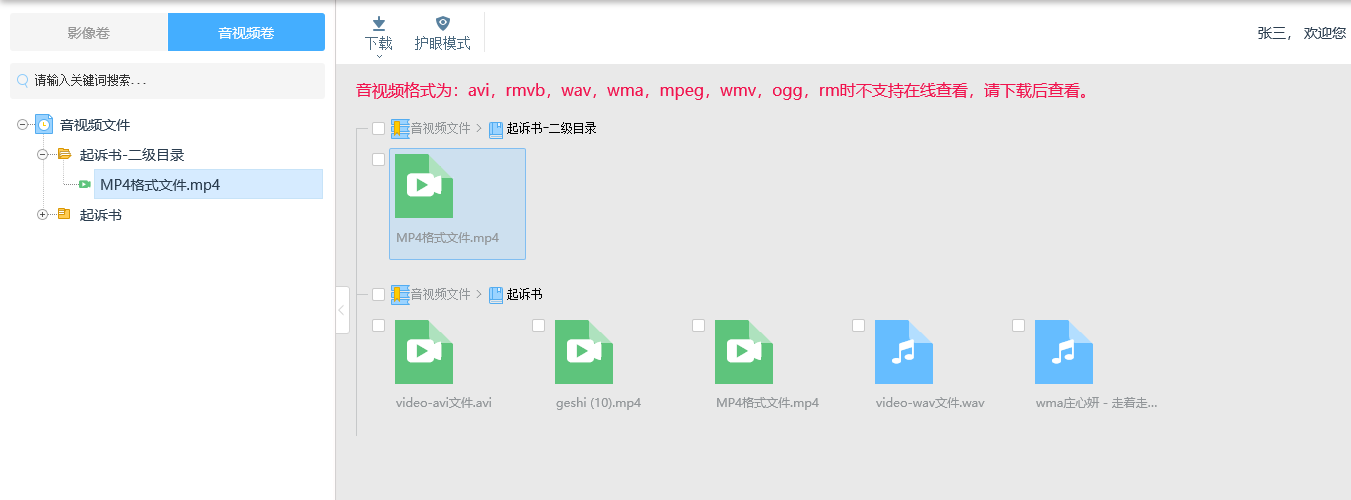The height and width of the screenshot is (500, 1351).
Task: Click the book icon before 起诉书-二级目录 breadcrumb
Action: tap(496, 128)
